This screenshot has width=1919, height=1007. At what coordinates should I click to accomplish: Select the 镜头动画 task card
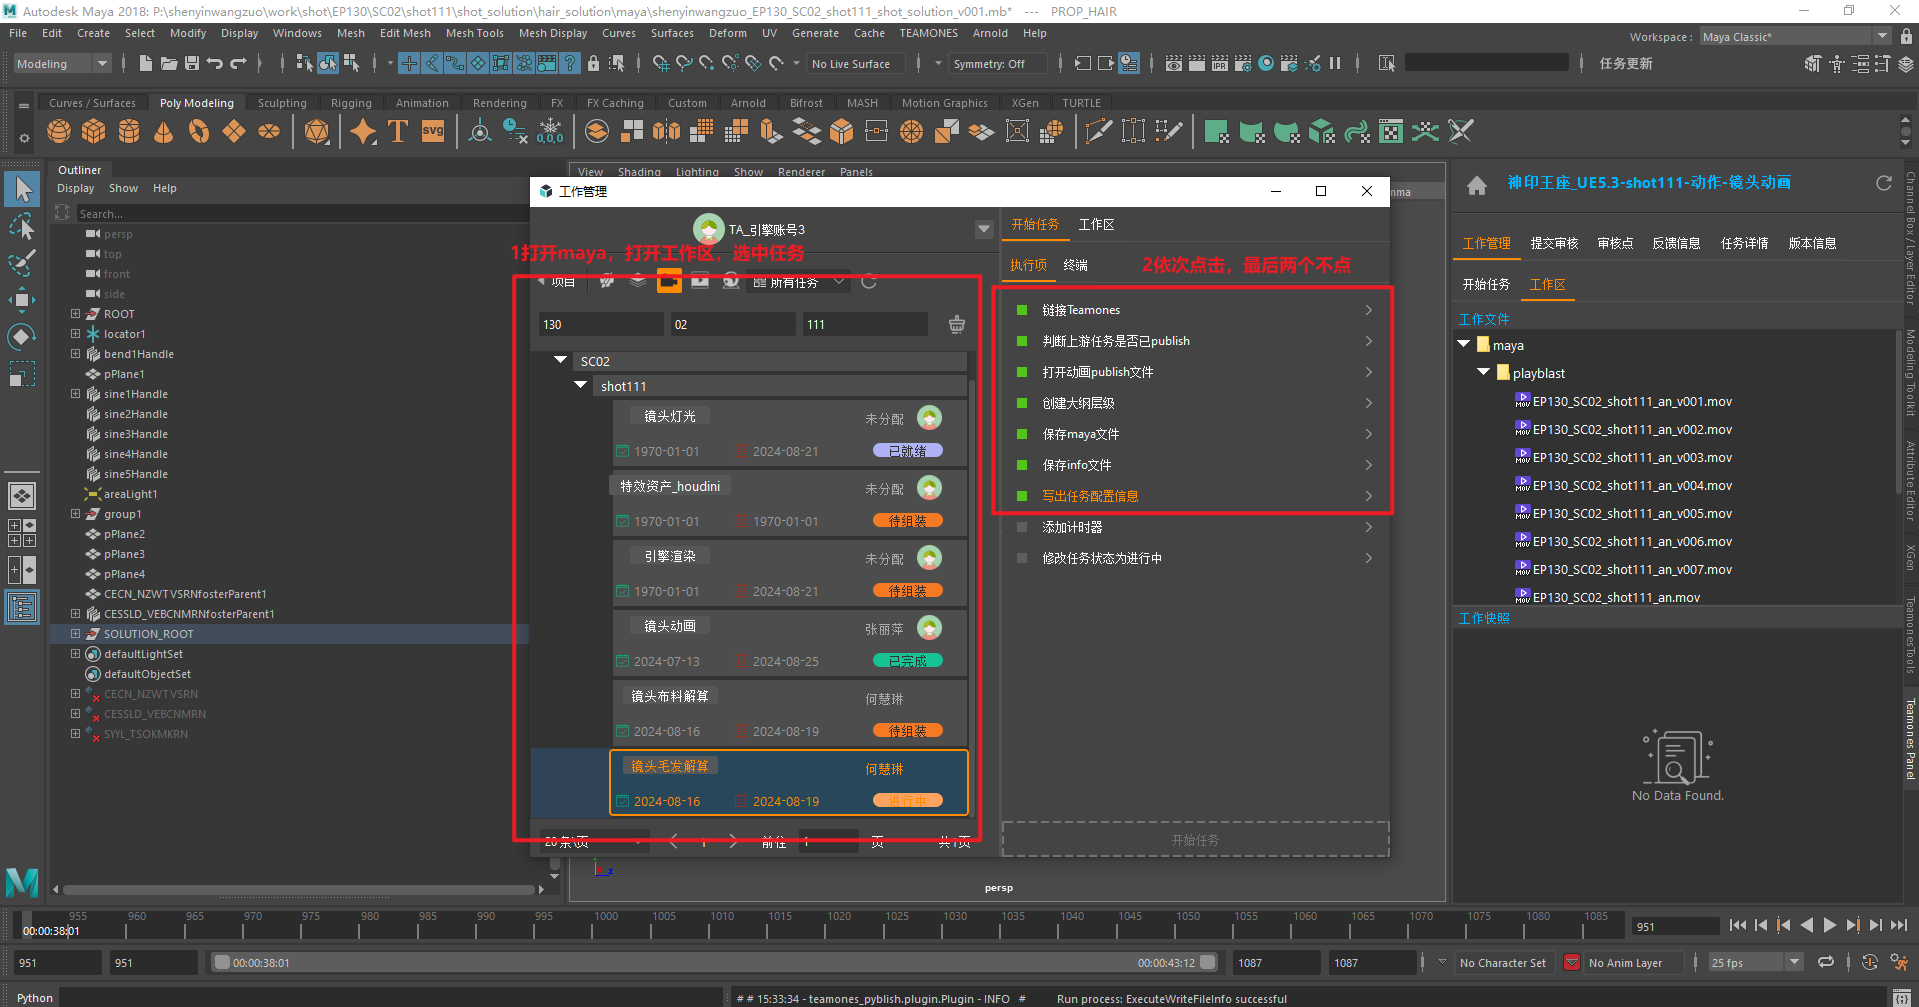point(789,643)
